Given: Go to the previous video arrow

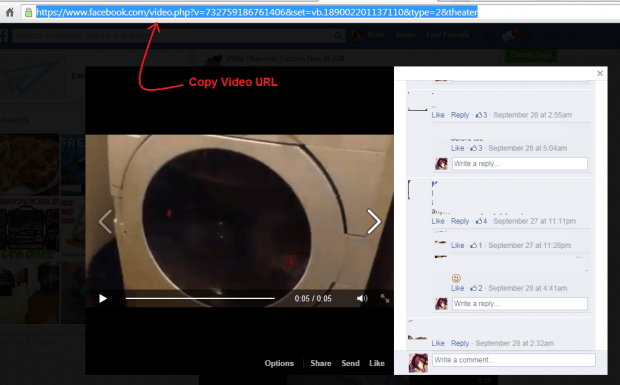Looking at the screenshot, I should tap(105, 221).
